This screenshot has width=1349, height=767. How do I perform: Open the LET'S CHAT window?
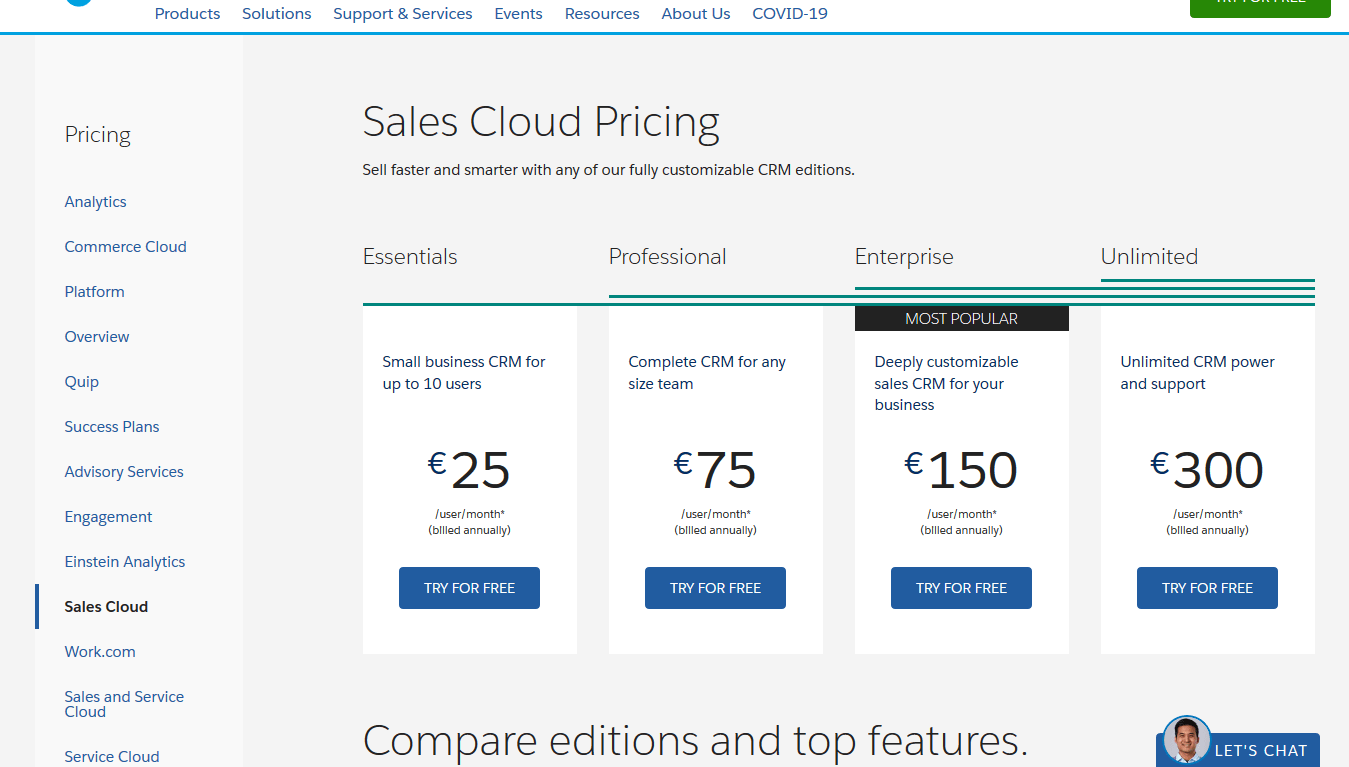point(1262,750)
